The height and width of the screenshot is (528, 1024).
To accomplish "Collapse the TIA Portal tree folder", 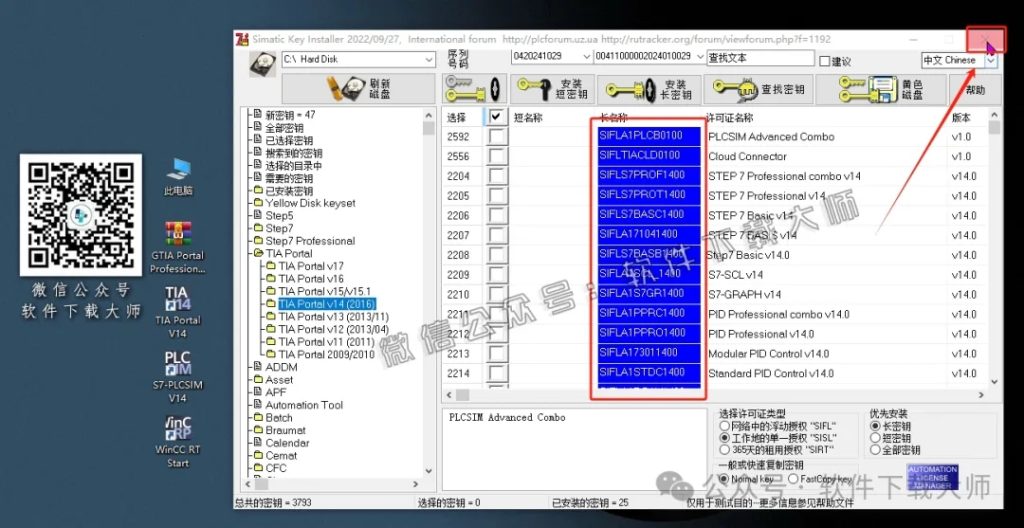I will click(257, 254).
